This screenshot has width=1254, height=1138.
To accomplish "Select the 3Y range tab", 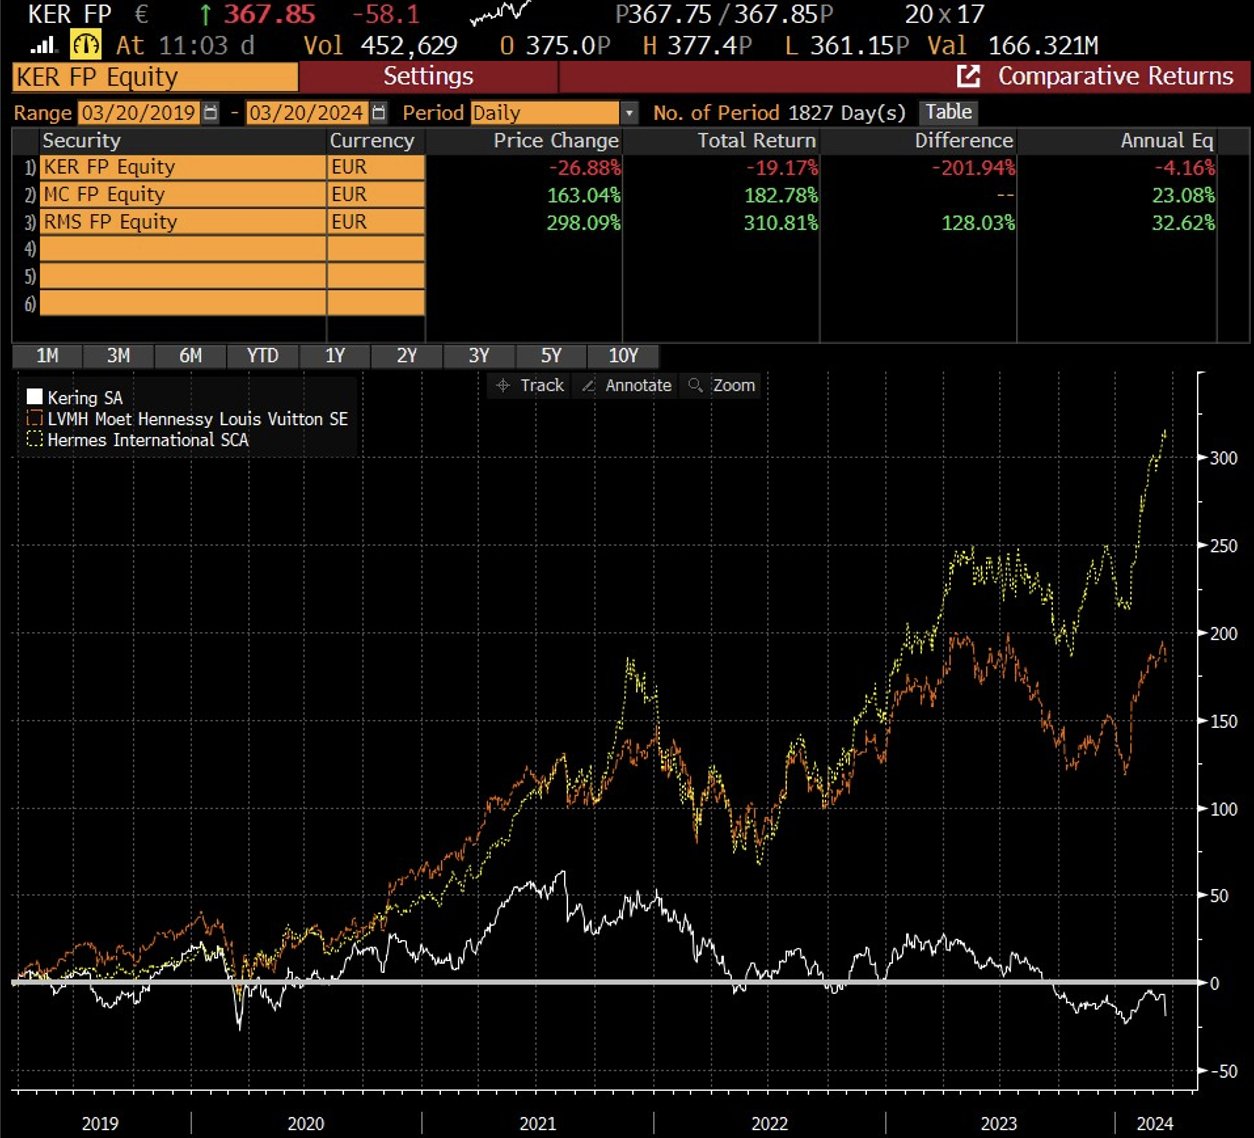I will pyautogui.click(x=479, y=356).
